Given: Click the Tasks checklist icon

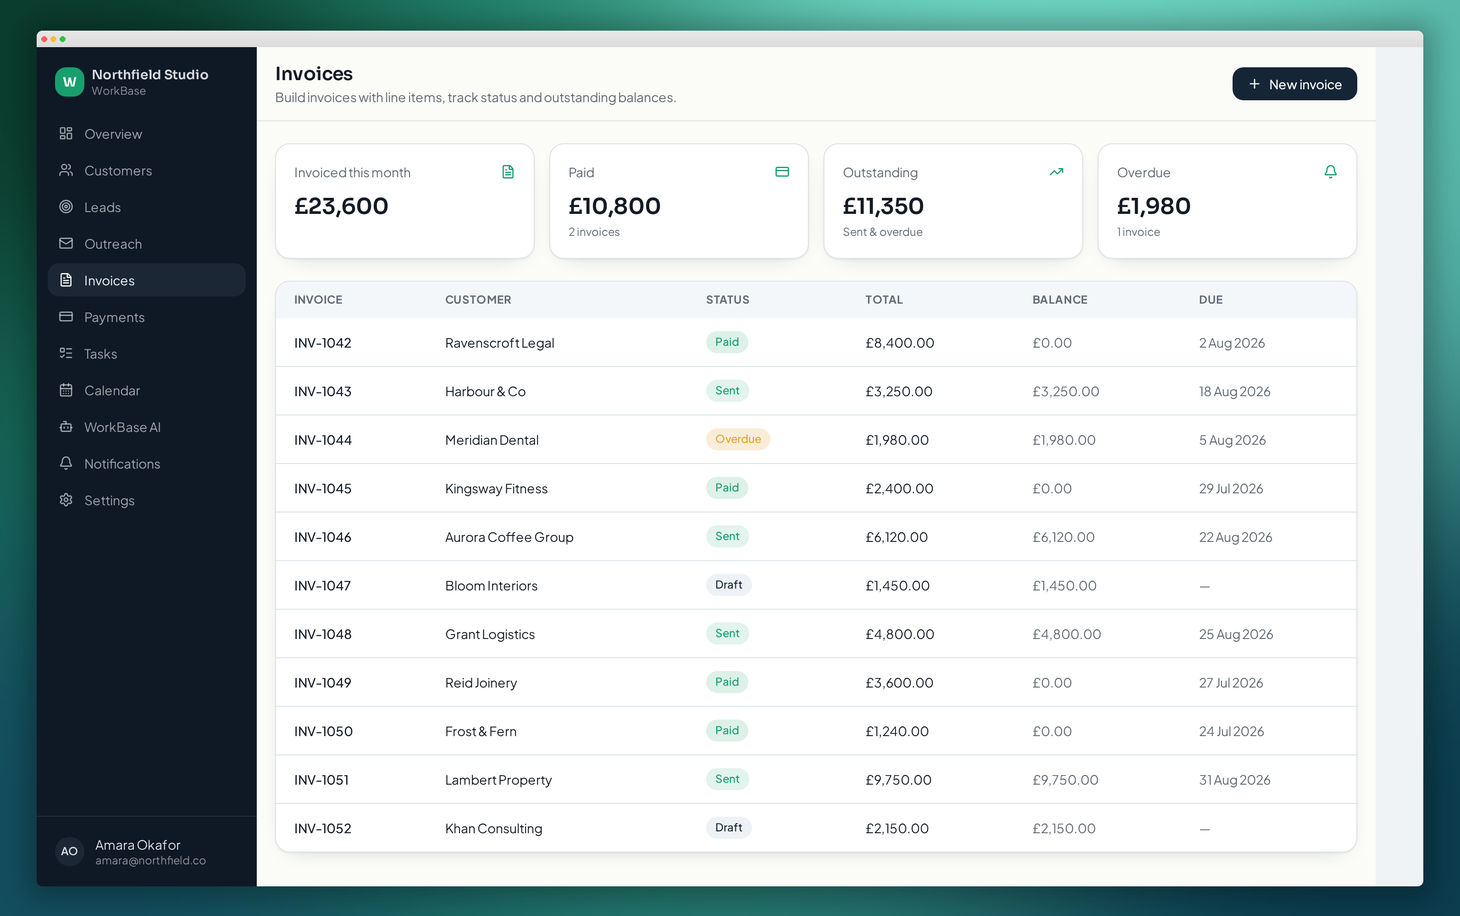Looking at the screenshot, I should point(66,354).
